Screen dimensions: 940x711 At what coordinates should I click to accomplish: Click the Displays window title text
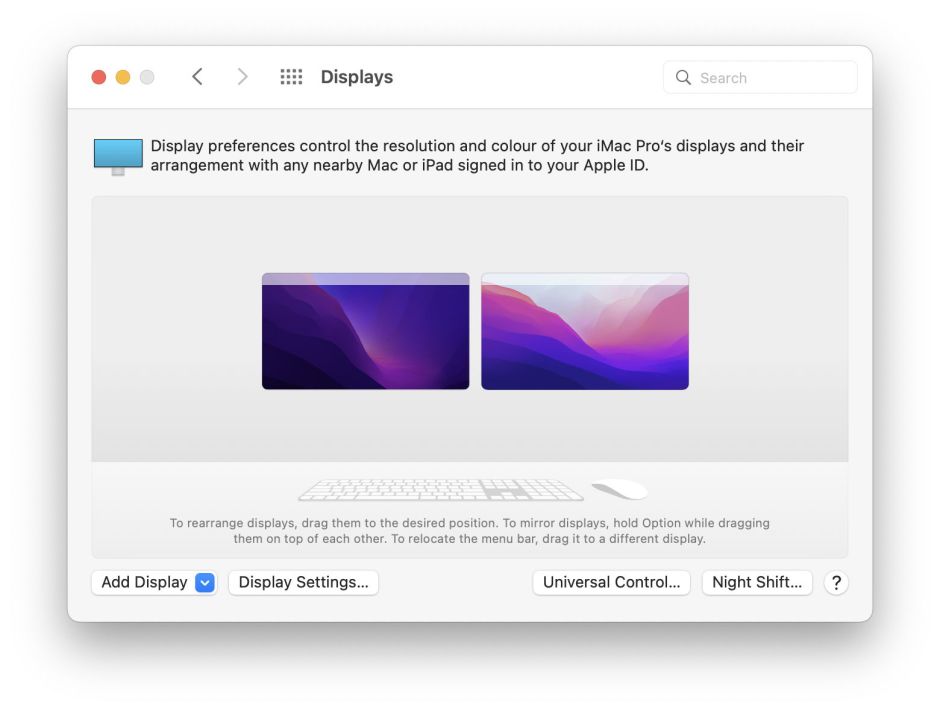(357, 77)
